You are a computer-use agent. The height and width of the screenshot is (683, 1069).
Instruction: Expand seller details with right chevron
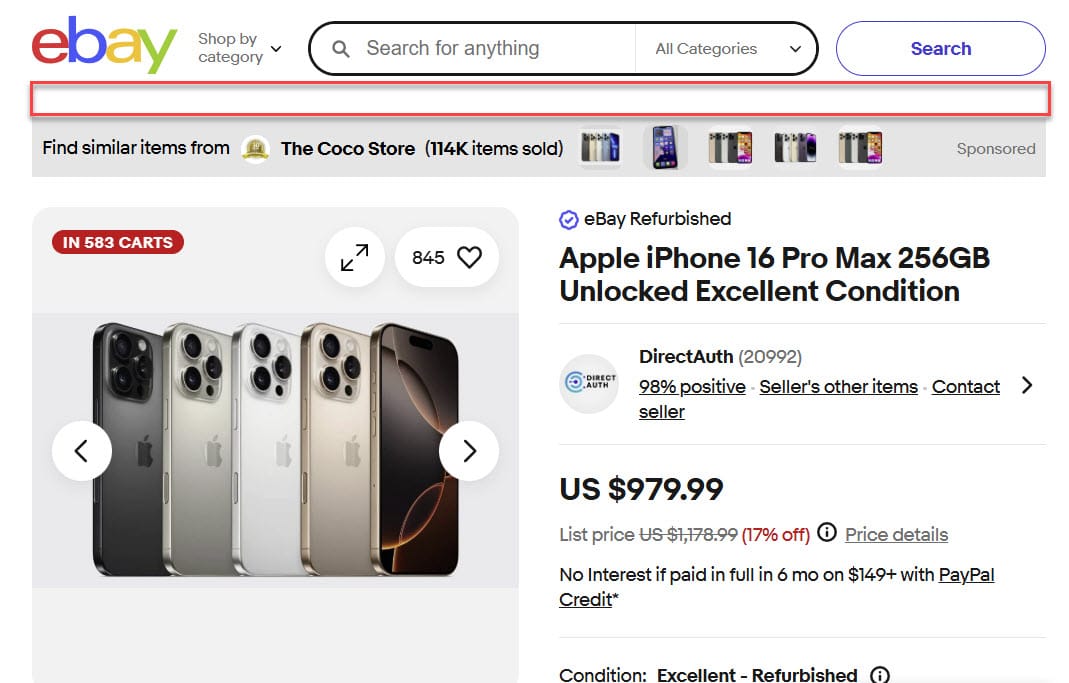tap(1027, 385)
